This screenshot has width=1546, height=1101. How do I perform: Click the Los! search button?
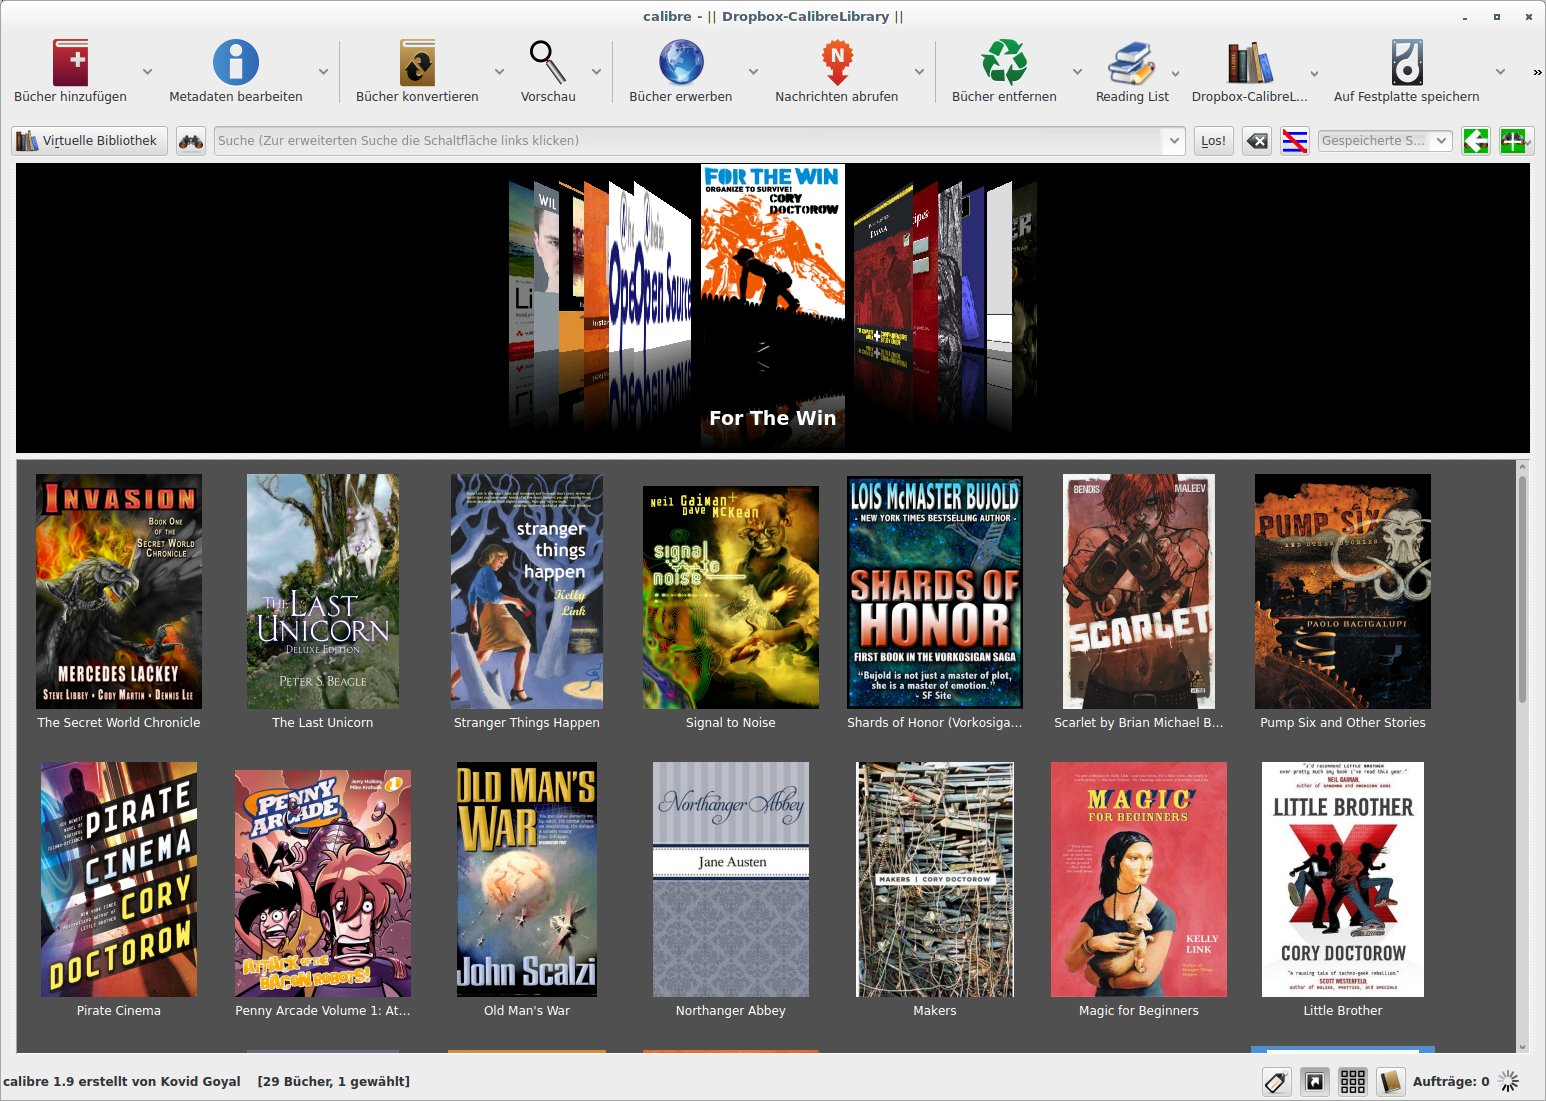click(1213, 141)
